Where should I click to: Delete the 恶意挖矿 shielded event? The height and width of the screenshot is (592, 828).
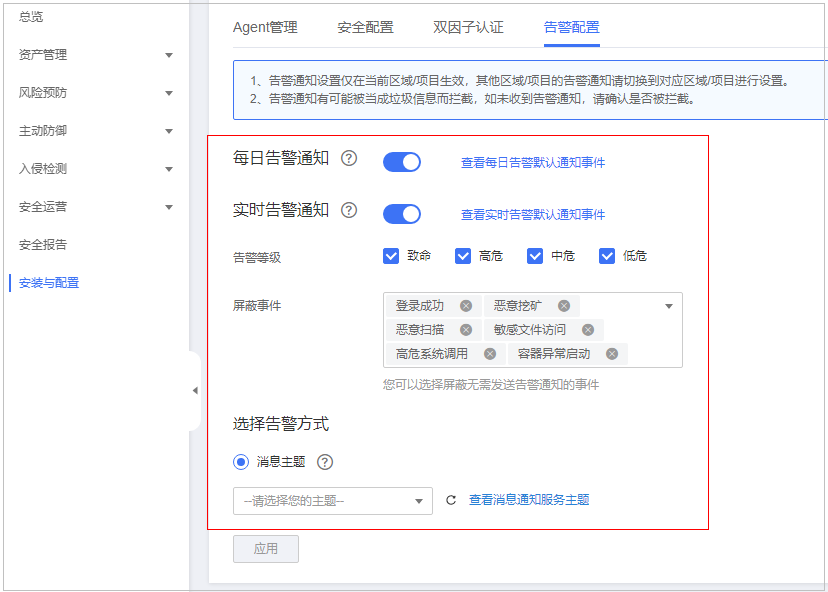coord(562,305)
